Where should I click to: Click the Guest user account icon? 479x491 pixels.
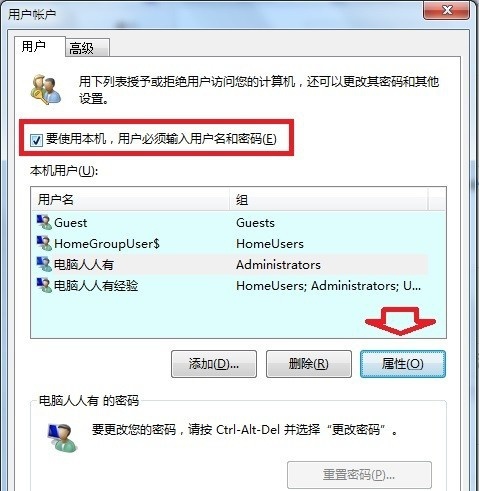(44, 222)
